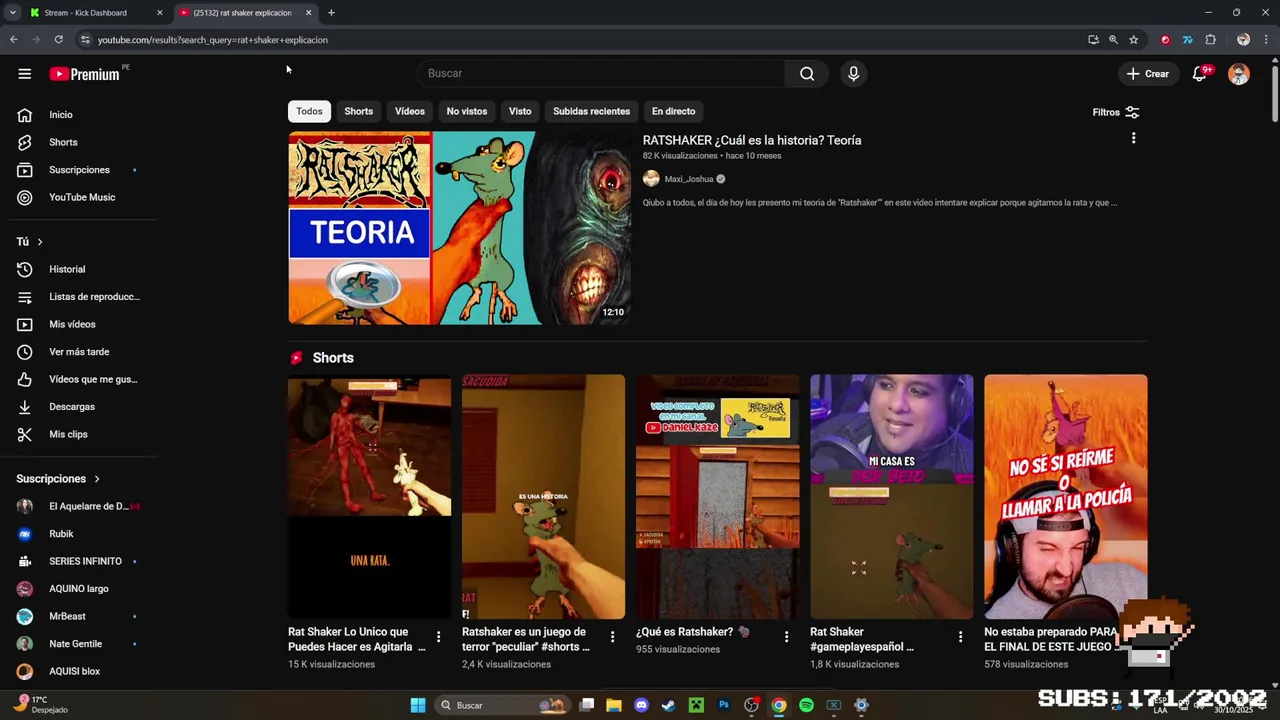Open YouTube Music in the sidebar
This screenshot has width=1280, height=720.
coord(80,197)
